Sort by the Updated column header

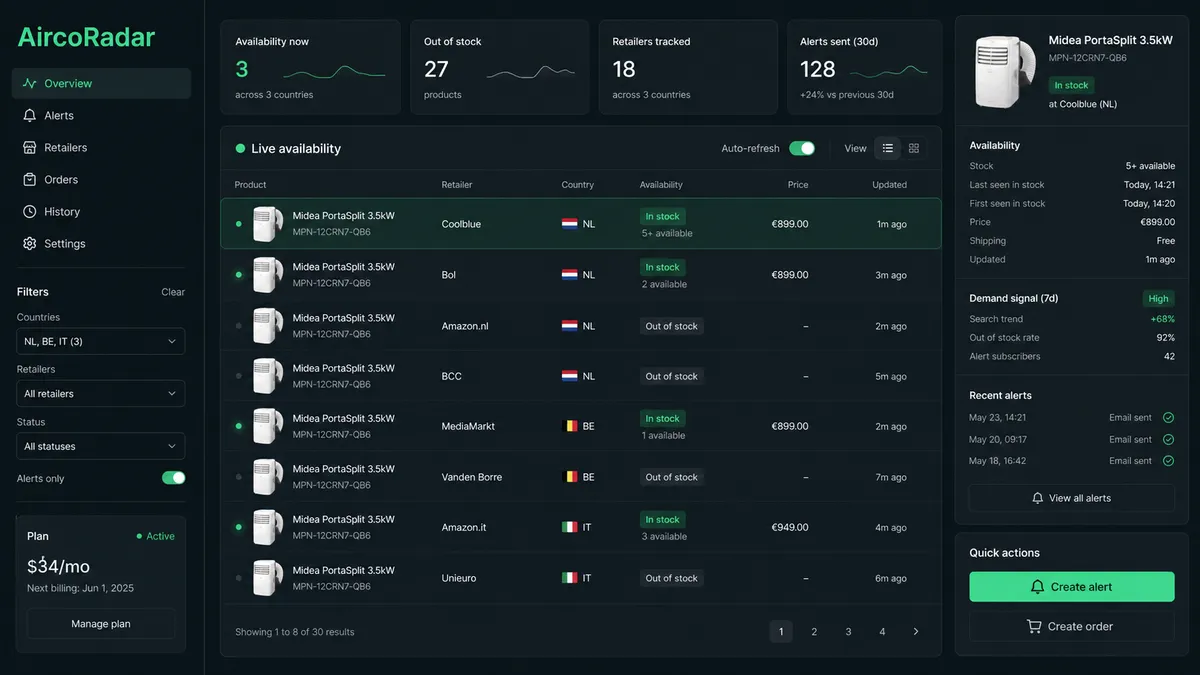point(889,184)
